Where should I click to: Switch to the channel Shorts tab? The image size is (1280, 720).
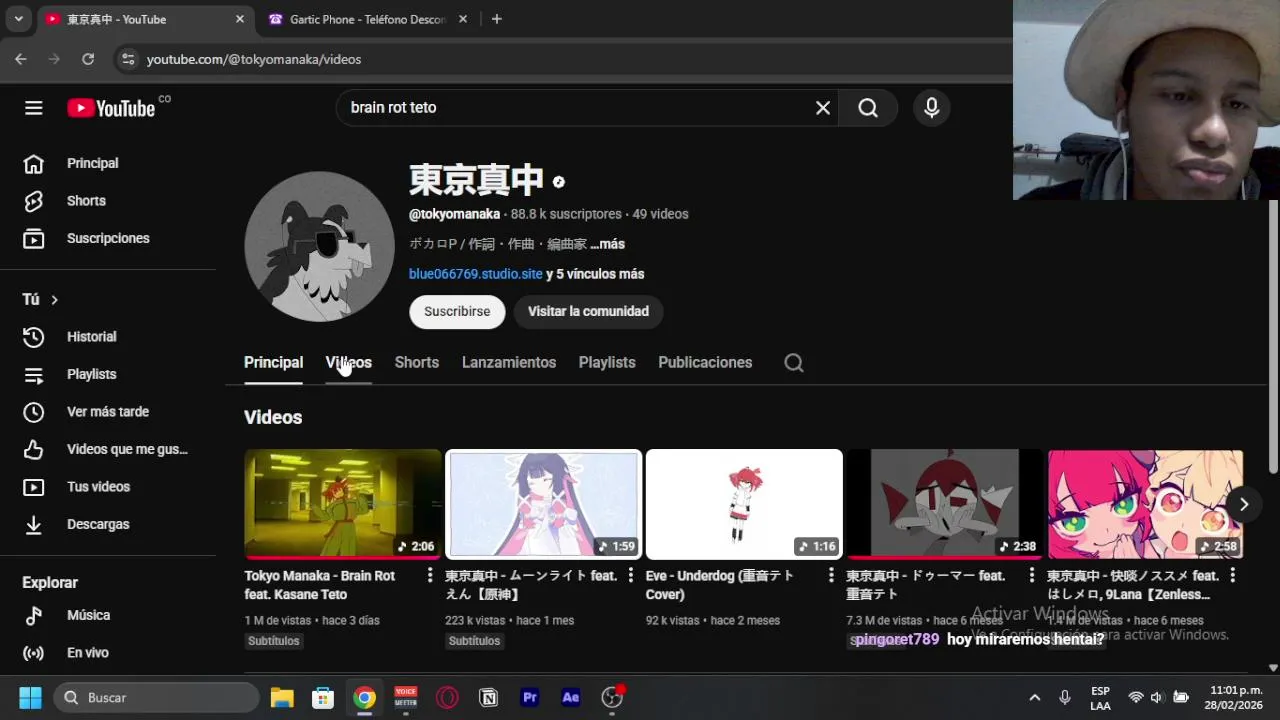coord(417,363)
